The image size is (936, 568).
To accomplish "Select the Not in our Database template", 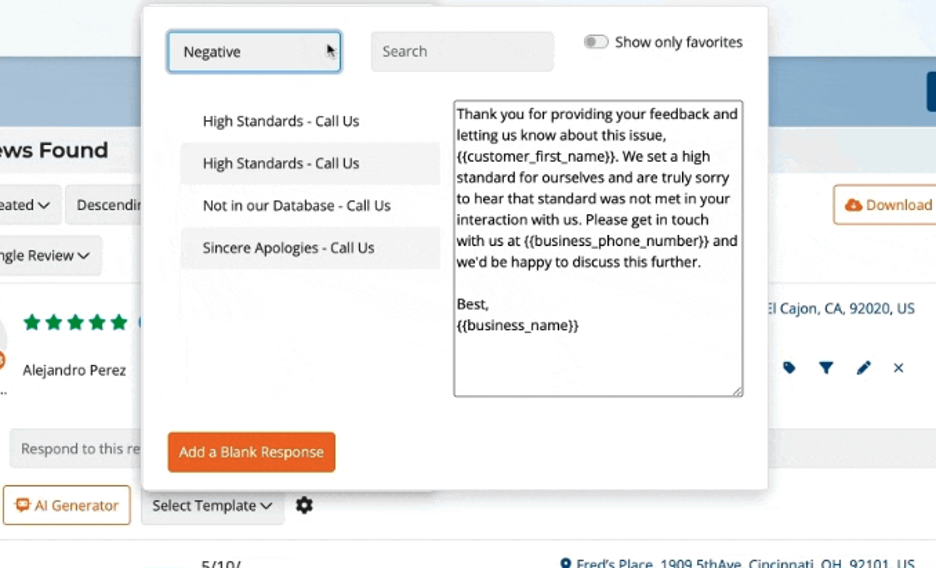I will click(x=296, y=206).
